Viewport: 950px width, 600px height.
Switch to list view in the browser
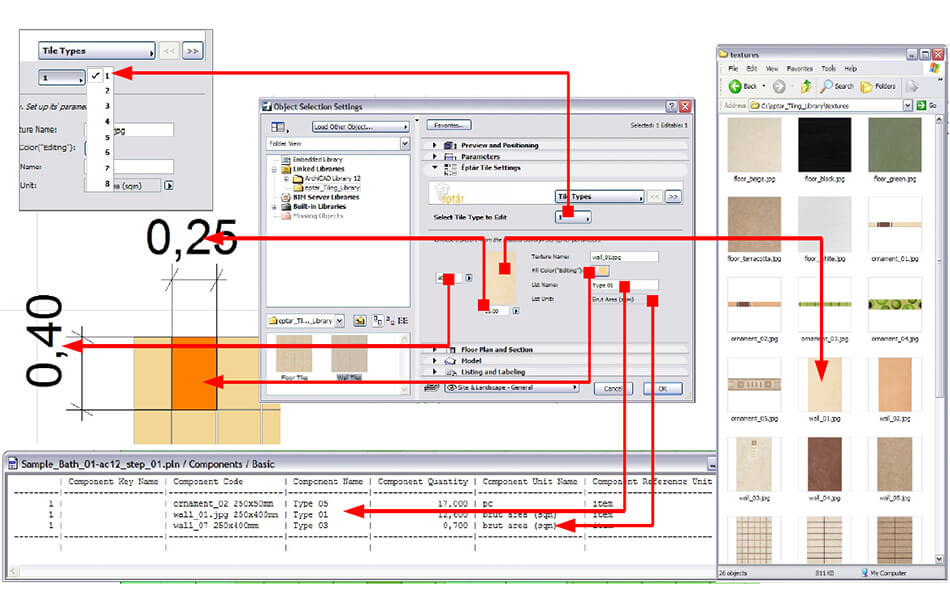click(x=403, y=321)
